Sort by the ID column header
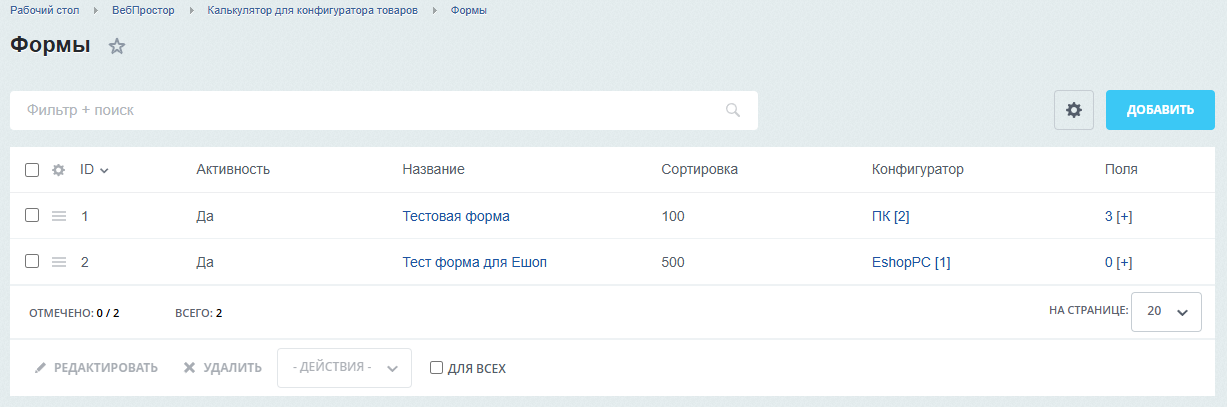The image size is (1227, 407). (x=94, y=170)
